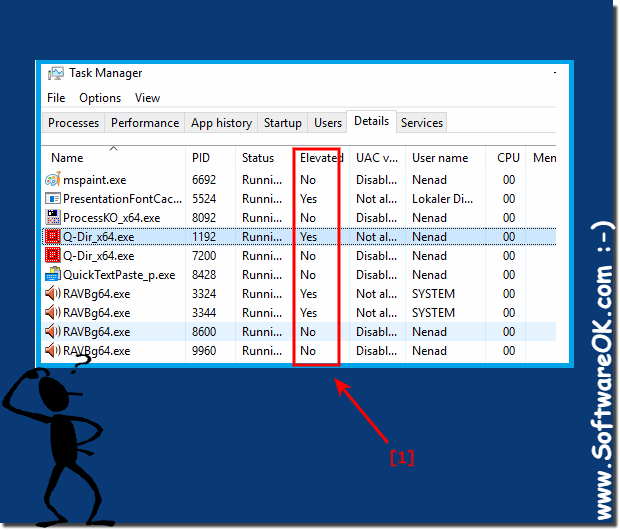Switch to the Startup tab
The height and width of the screenshot is (530, 620).
tap(283, 123)
